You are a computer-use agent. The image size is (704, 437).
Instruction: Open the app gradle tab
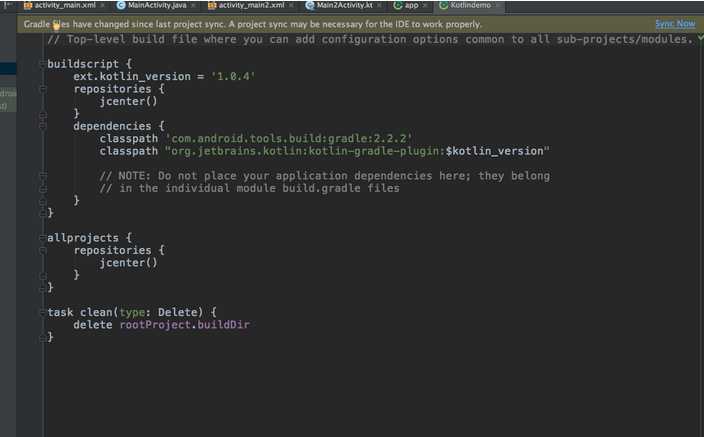(411, 5)
